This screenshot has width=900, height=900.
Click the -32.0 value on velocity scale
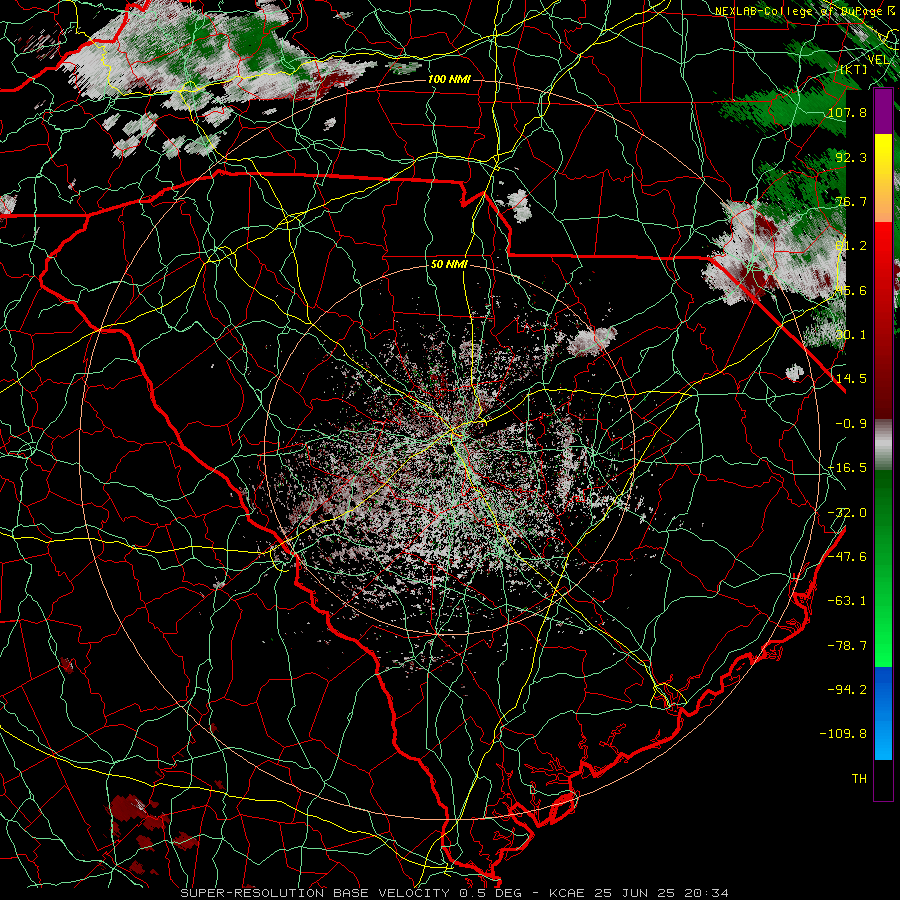[847, 512]
